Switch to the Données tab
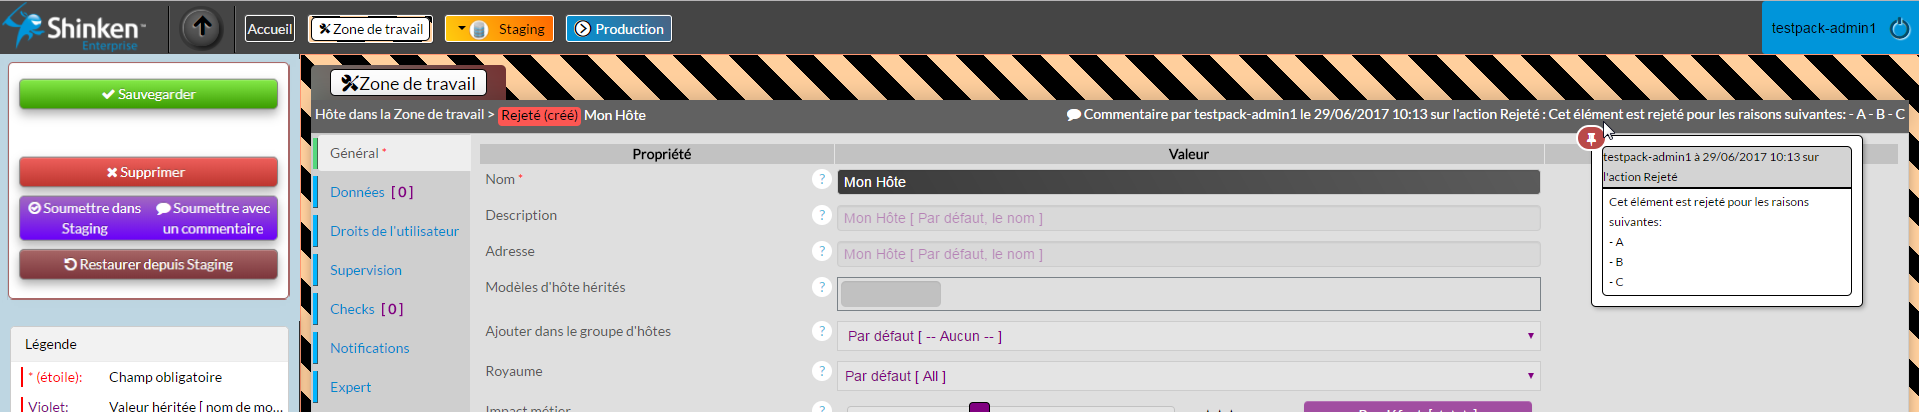Image resolution: width=1919 pixels, height=412 pixels. (371, 192)
